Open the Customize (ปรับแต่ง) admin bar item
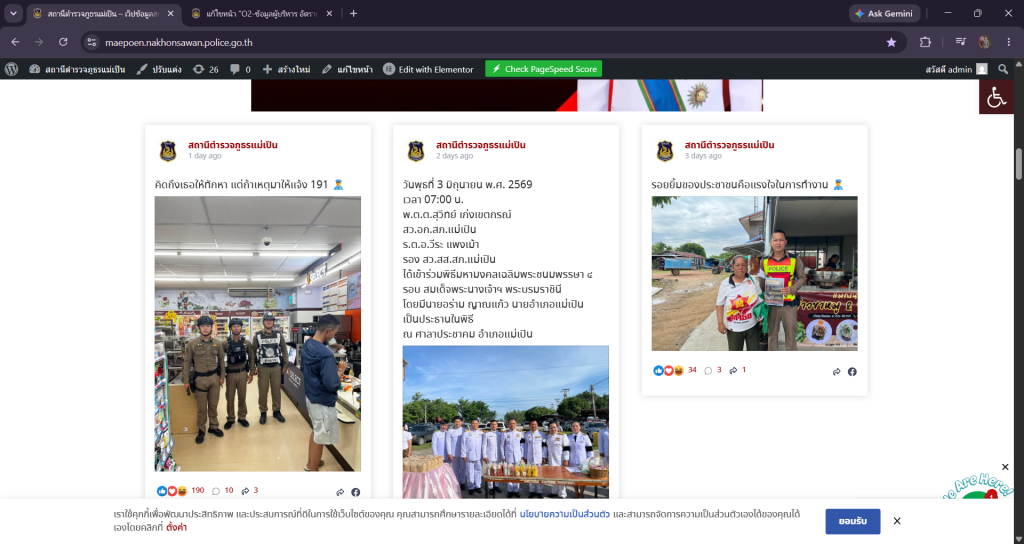The width and height of the screenshot is (1024, 544). pos(159,69)
